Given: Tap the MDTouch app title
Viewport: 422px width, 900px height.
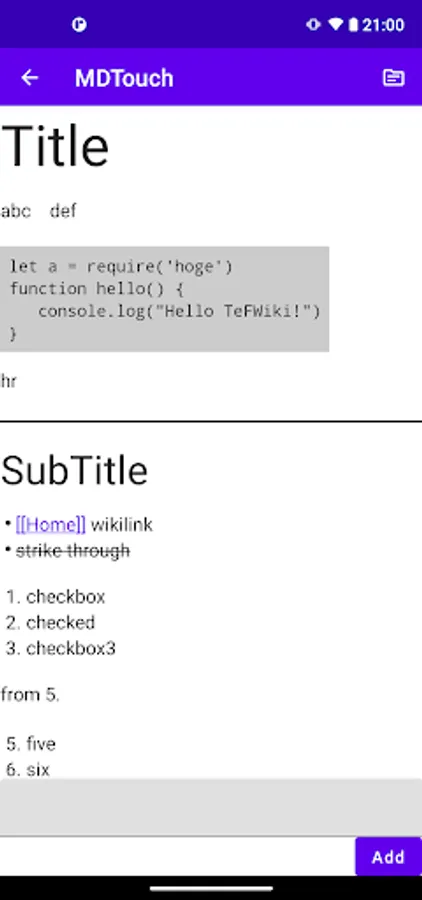Looking at the screenshot, I should point(124,78).
